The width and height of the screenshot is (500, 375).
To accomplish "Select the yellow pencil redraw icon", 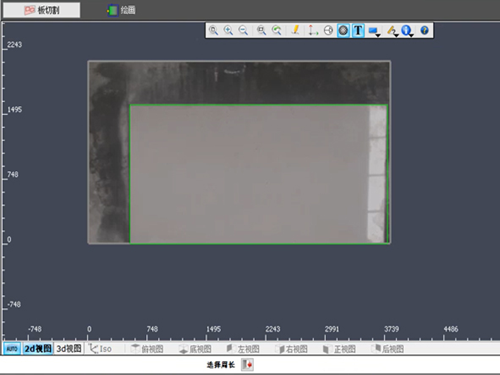I will [x=295, y=31].
